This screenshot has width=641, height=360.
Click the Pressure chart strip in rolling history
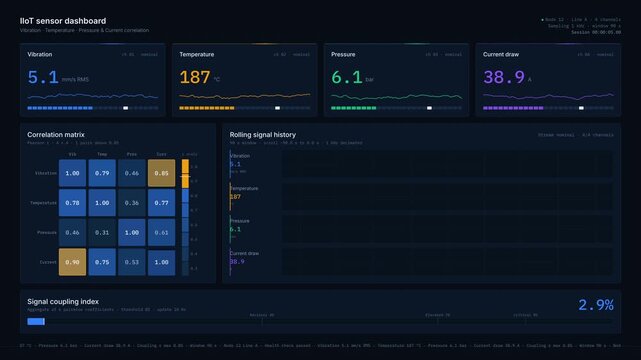[x=447, y=229]
